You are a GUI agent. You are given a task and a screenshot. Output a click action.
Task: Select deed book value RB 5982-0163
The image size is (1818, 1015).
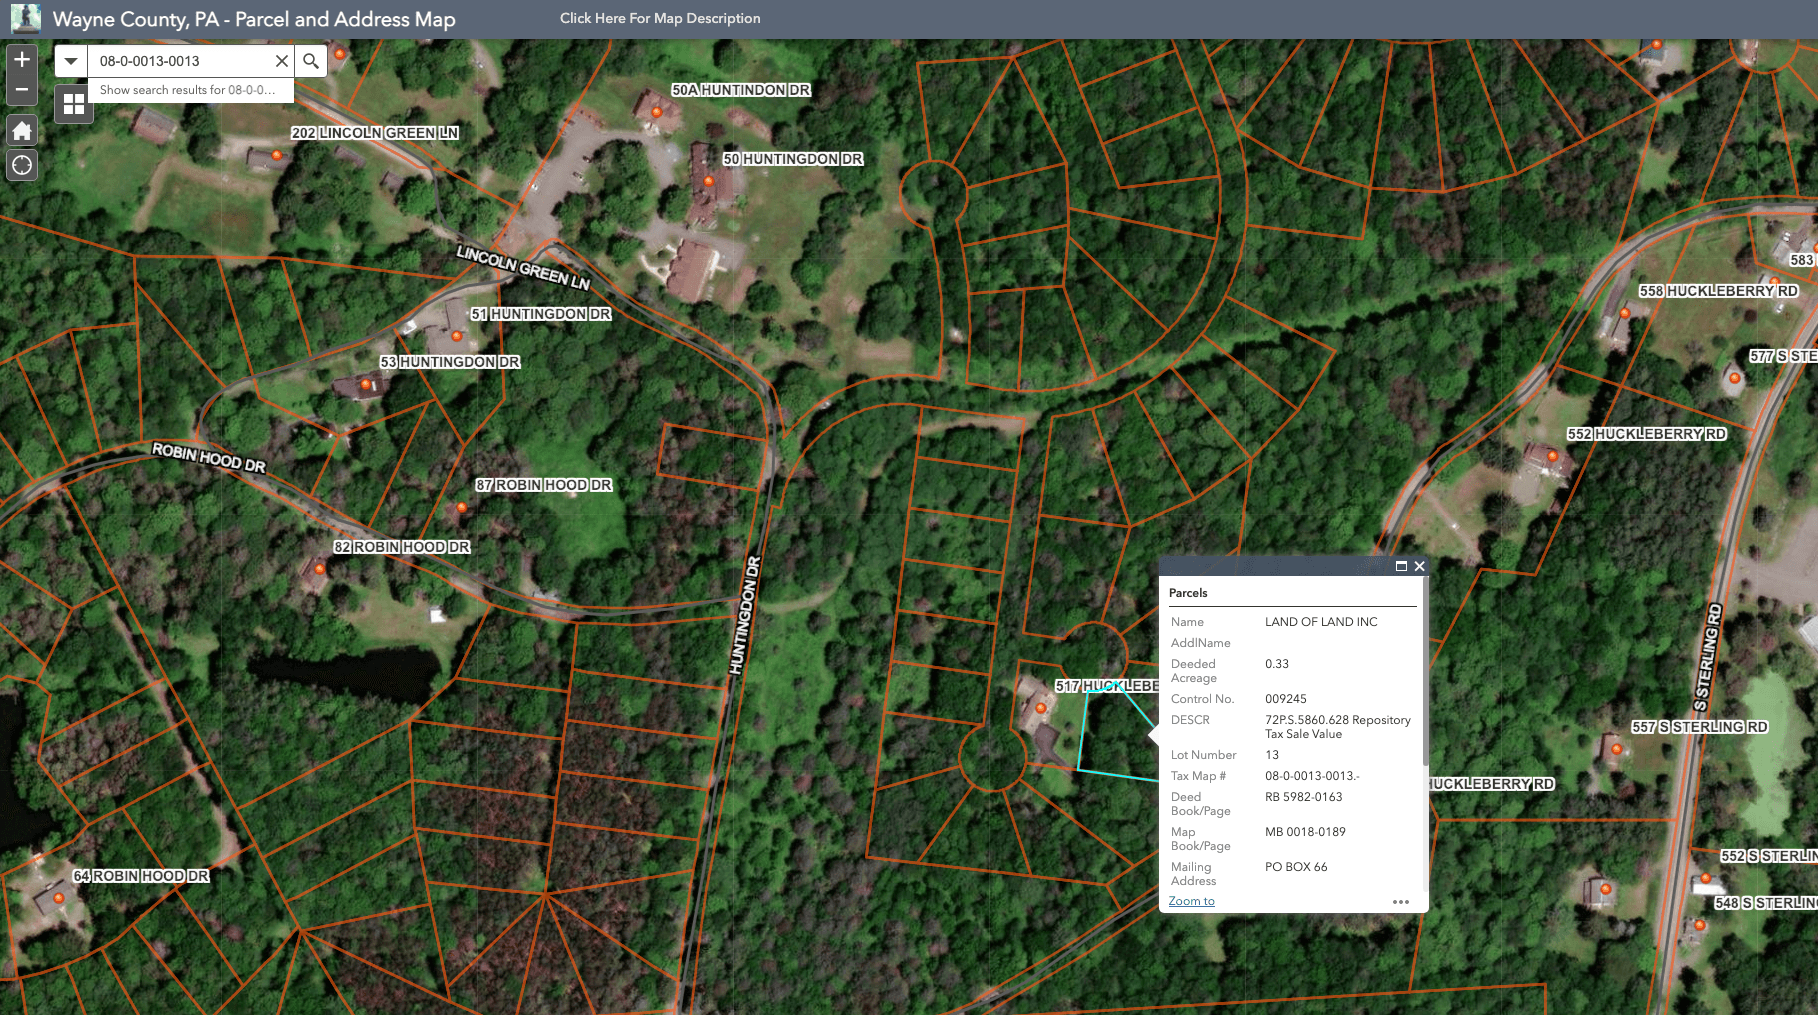[1304, 797]
